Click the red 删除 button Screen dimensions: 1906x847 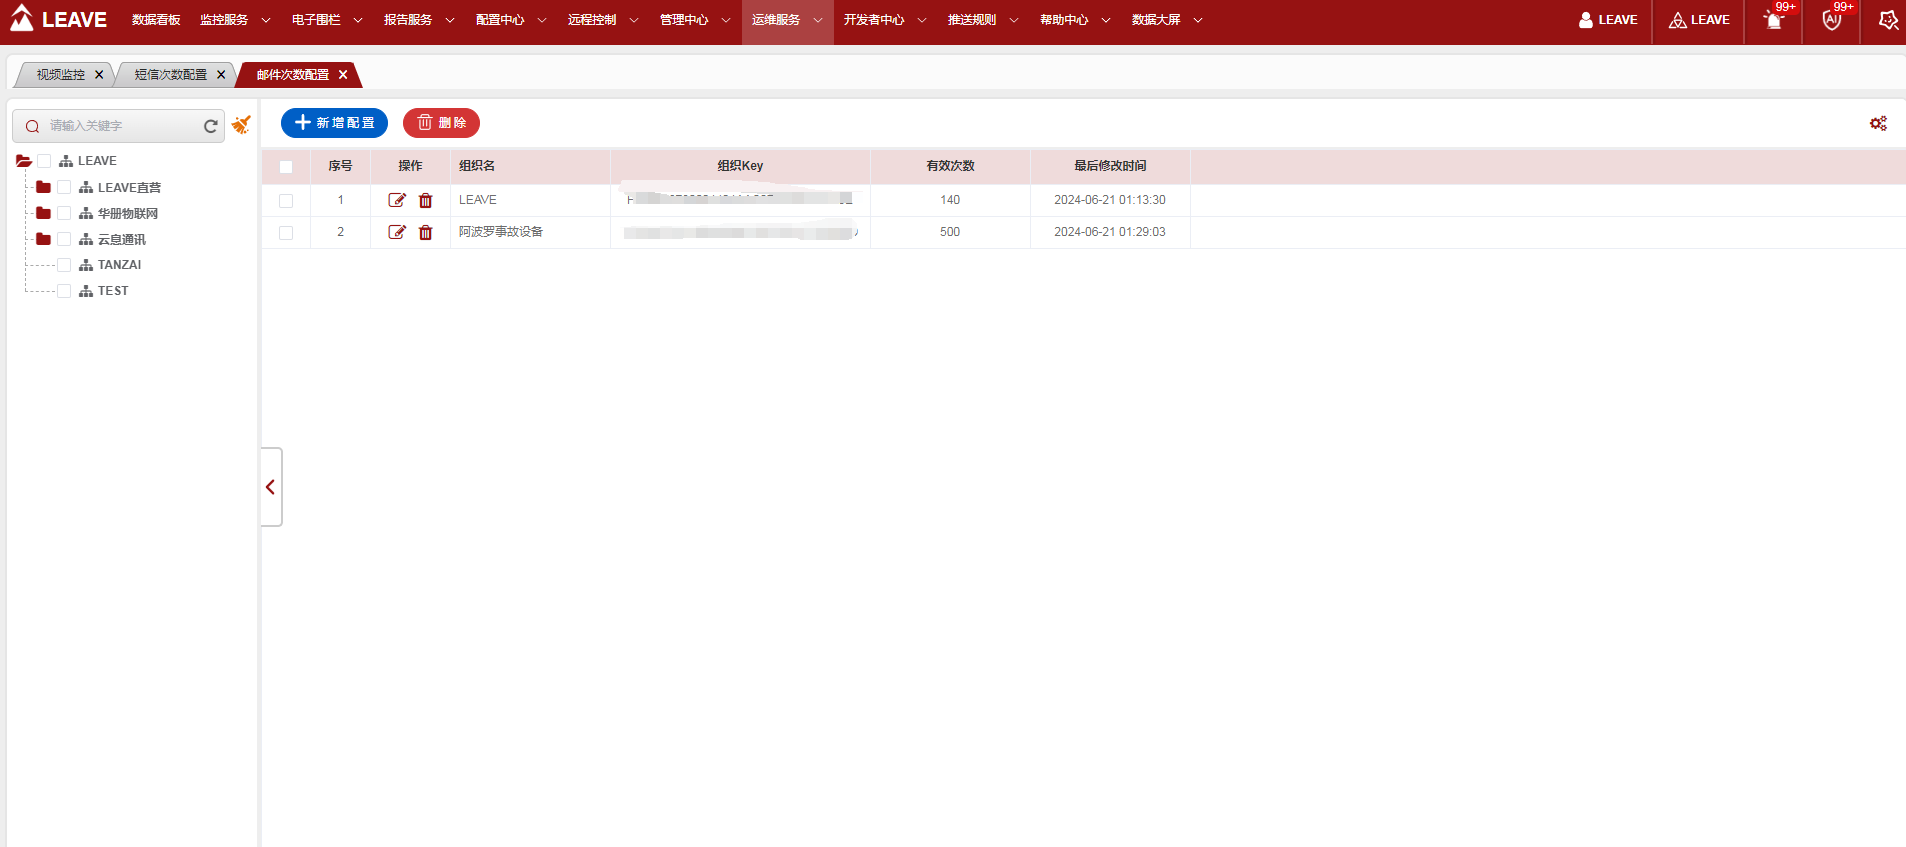pos(441,123)
